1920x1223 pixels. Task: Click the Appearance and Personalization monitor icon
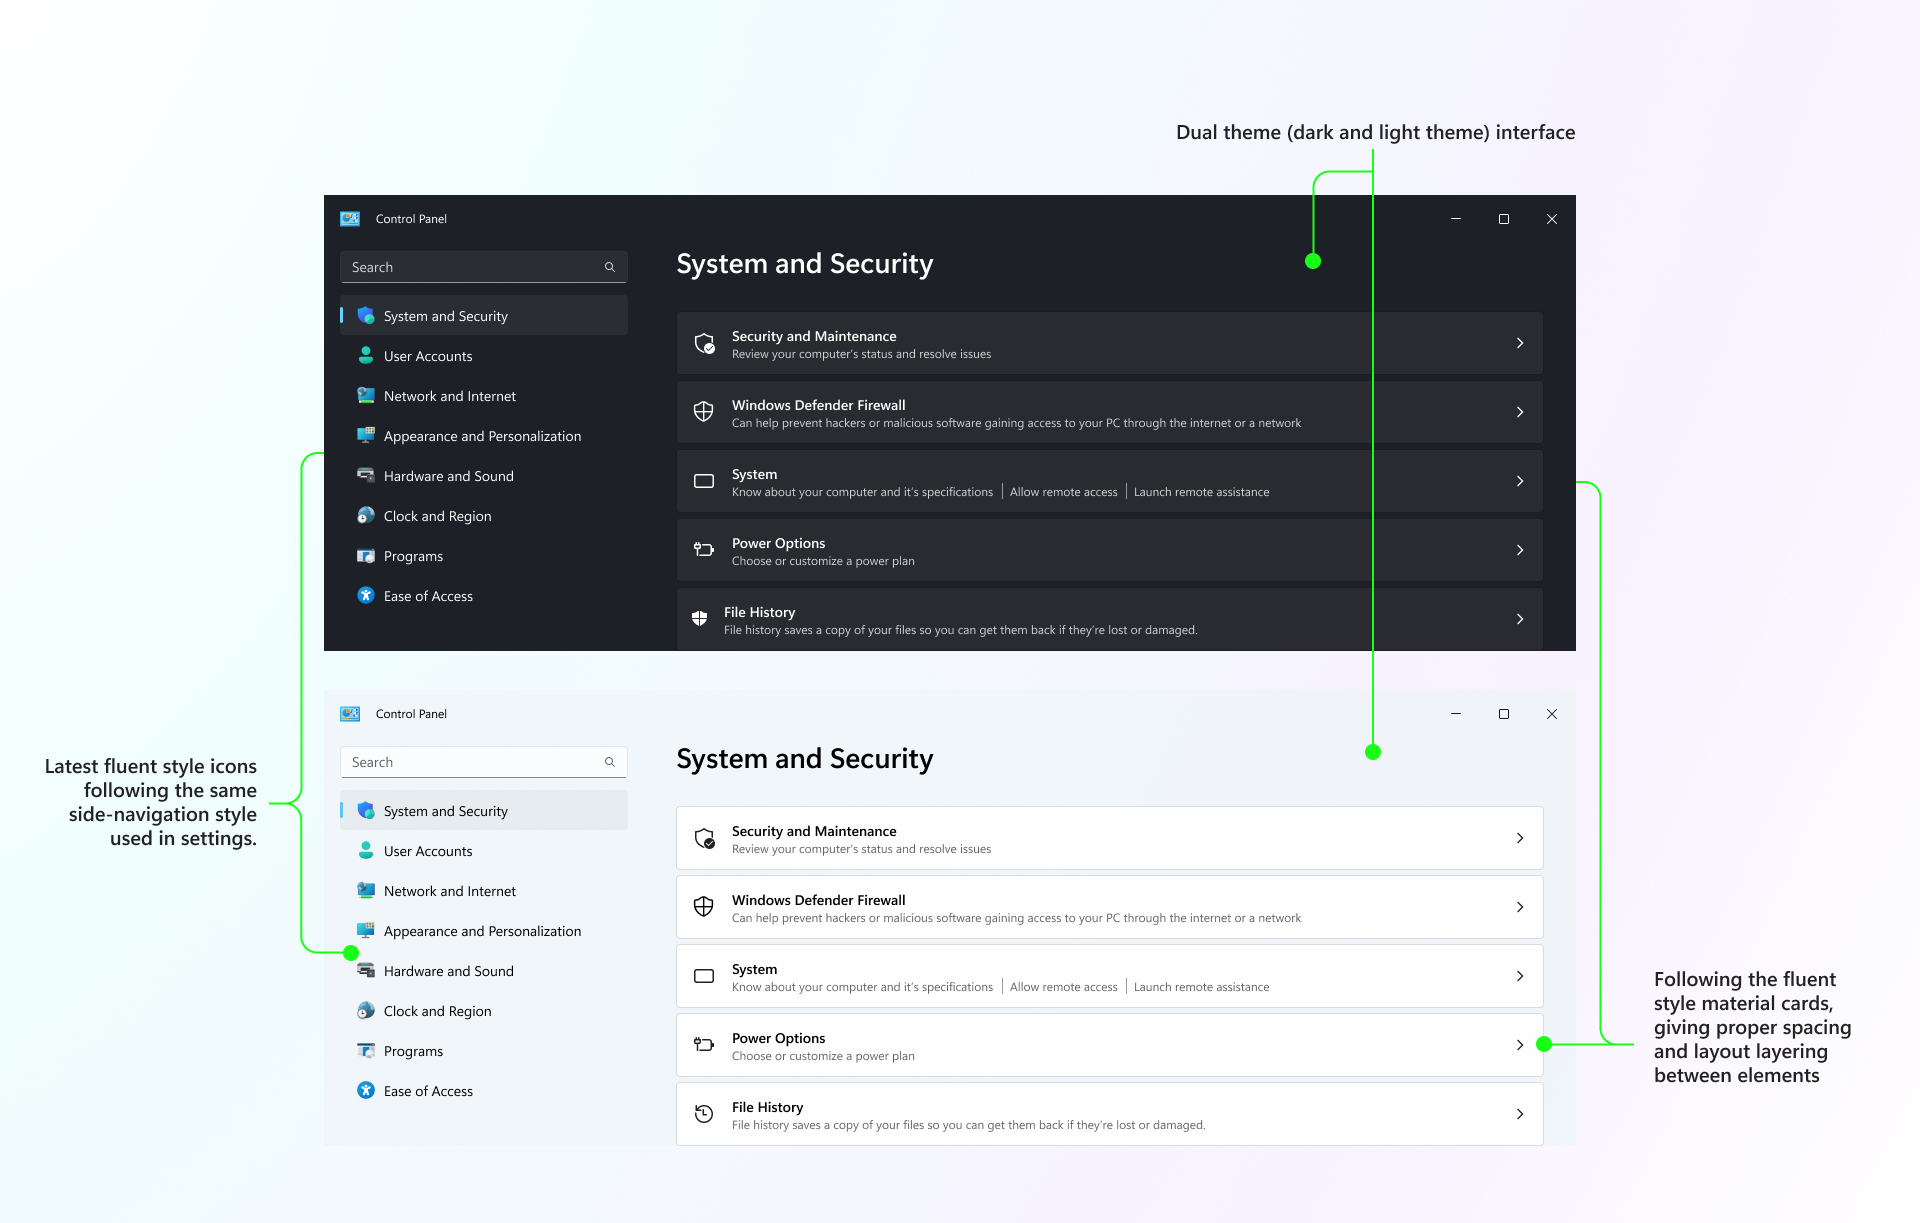coord(366,435)
